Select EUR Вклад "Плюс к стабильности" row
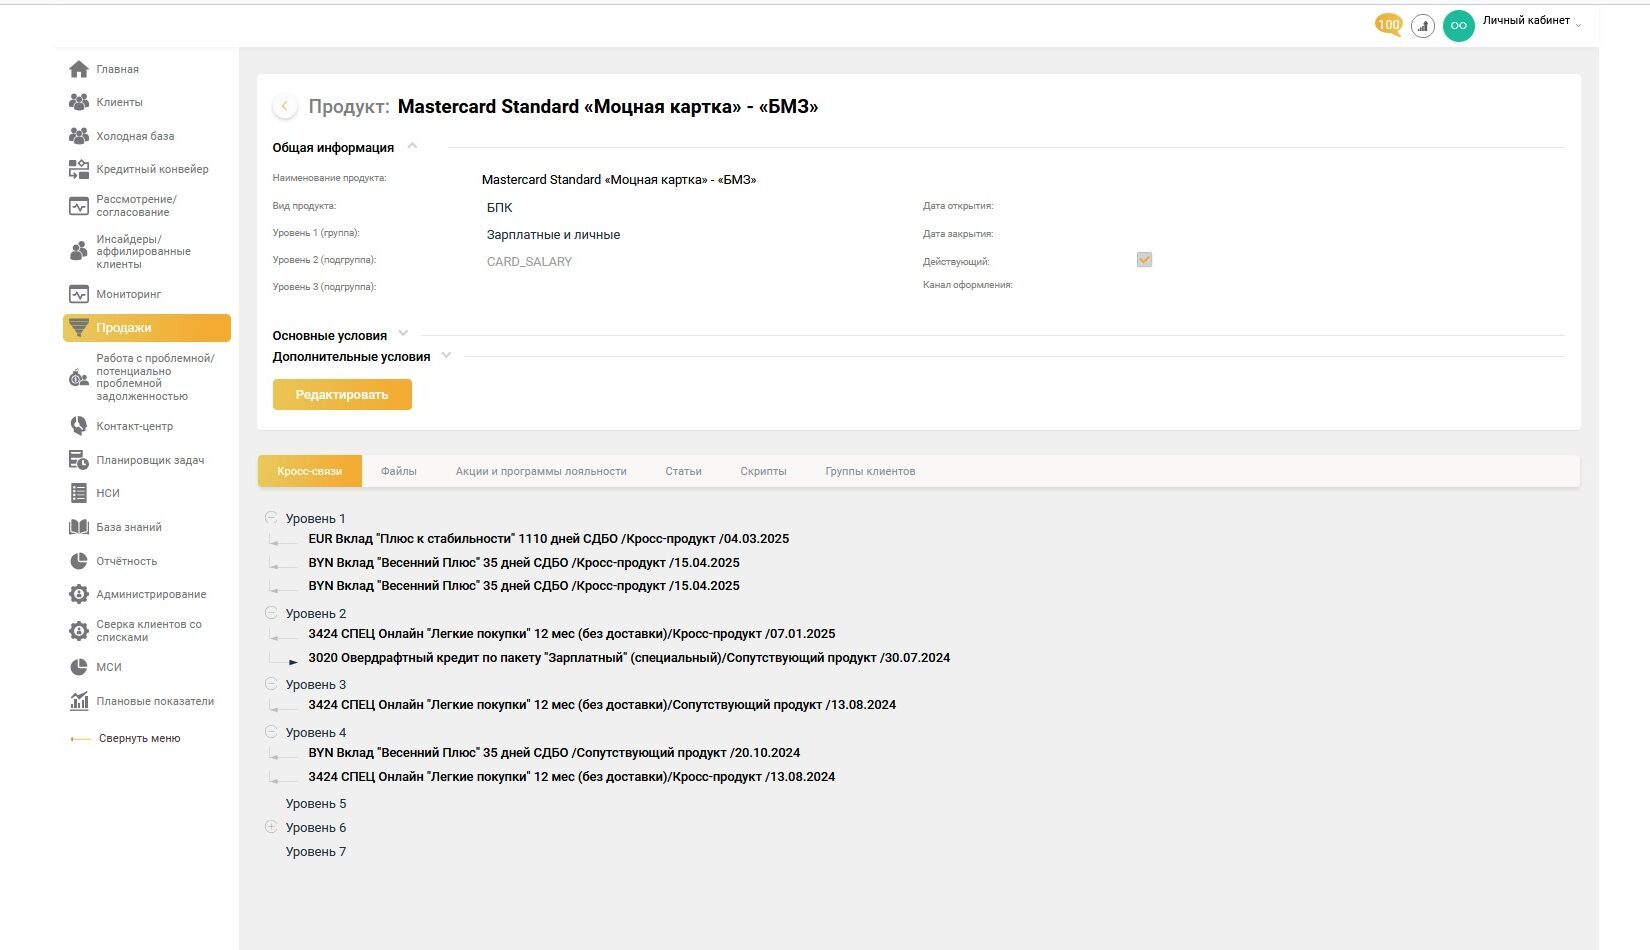This screenshot has width=1650, height=950. 549,539
